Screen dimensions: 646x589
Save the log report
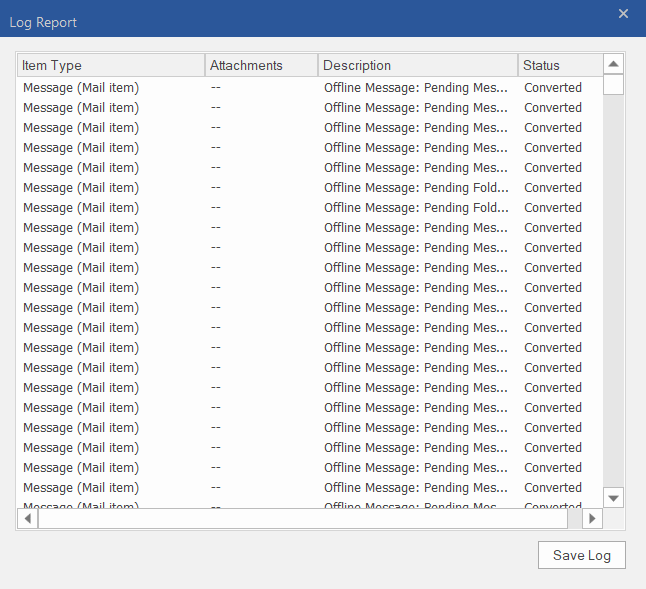(581, 555)
